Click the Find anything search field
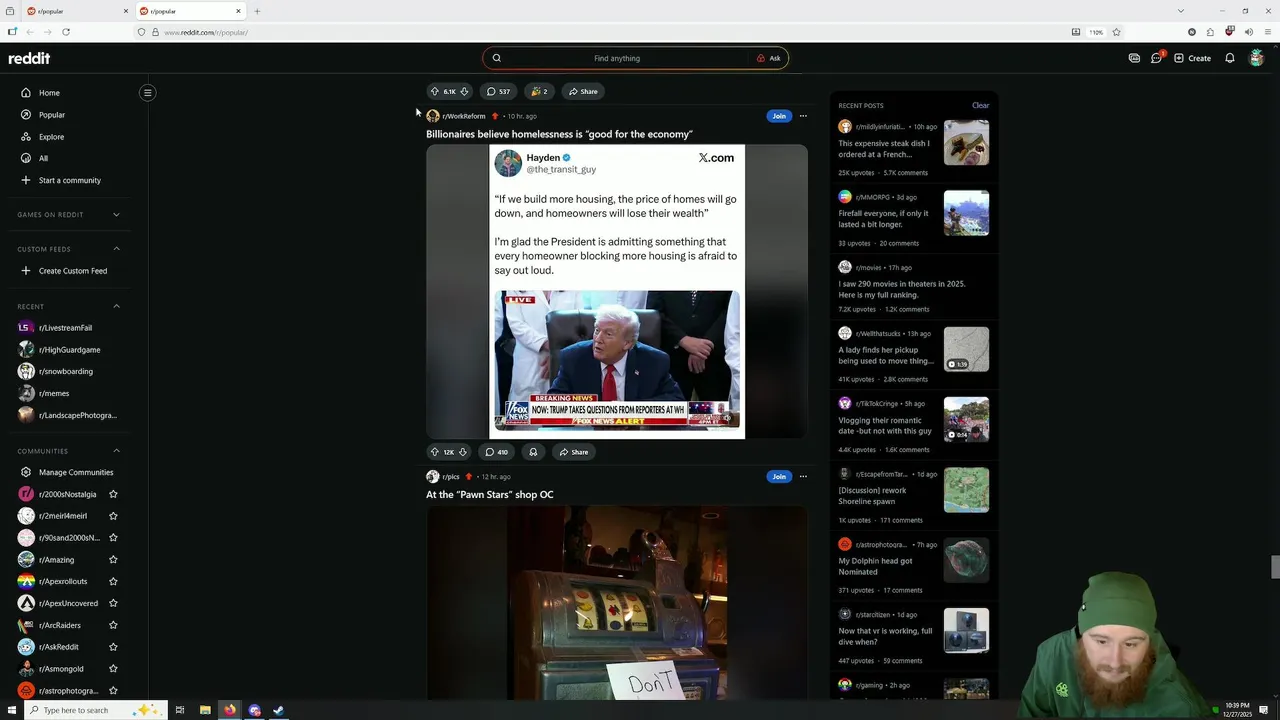Image resolution: width=1280 pixels, height=720 pixels. pos(616,58)
